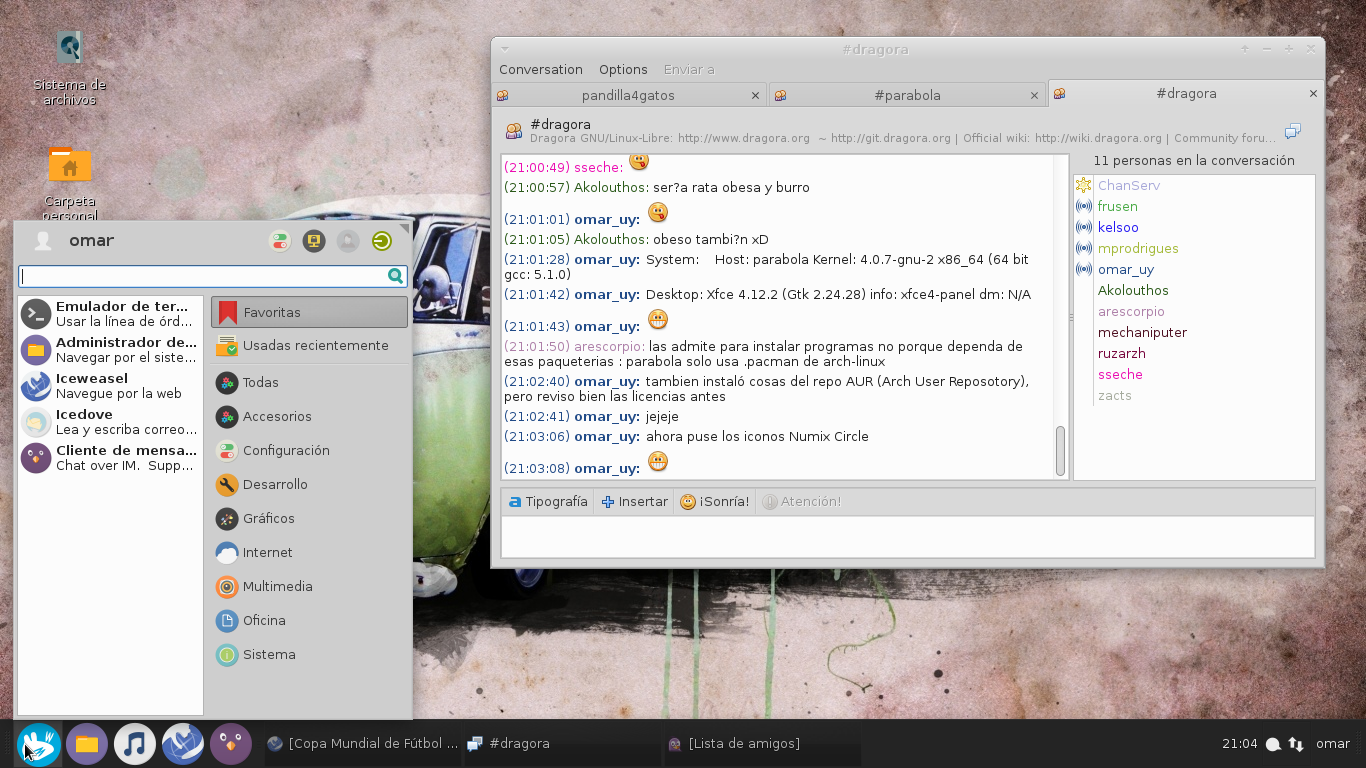Click the switch user icon in menu
The width and height of the screenshot is (1366, 768).
click(348, 241)
